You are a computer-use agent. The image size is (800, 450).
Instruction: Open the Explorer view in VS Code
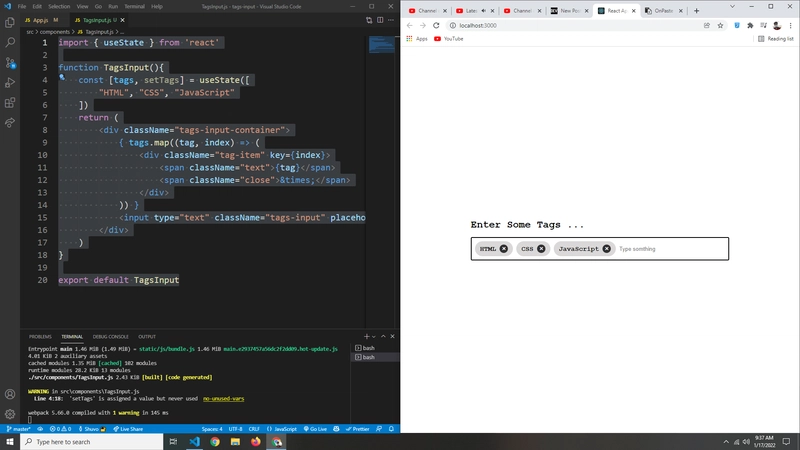tap(10, 22)
